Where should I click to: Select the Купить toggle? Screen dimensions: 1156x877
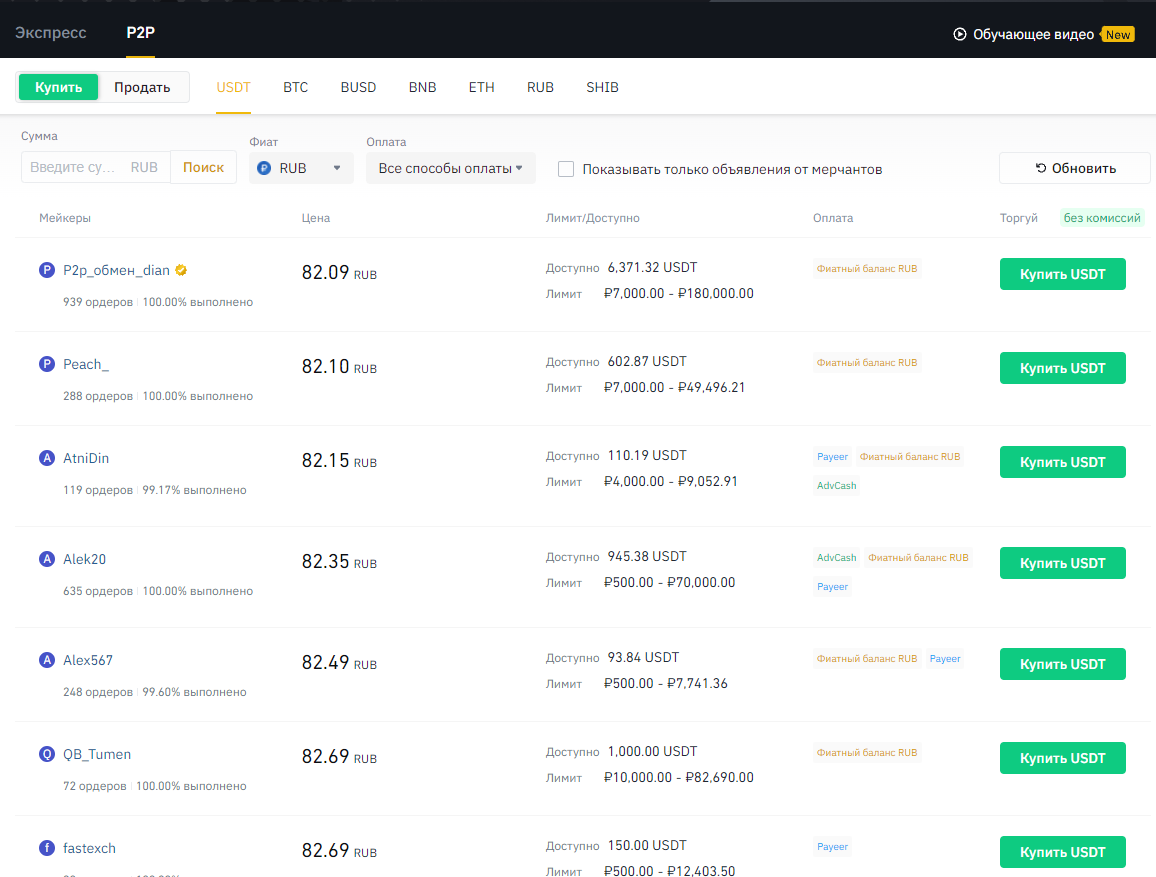point(59,87)
